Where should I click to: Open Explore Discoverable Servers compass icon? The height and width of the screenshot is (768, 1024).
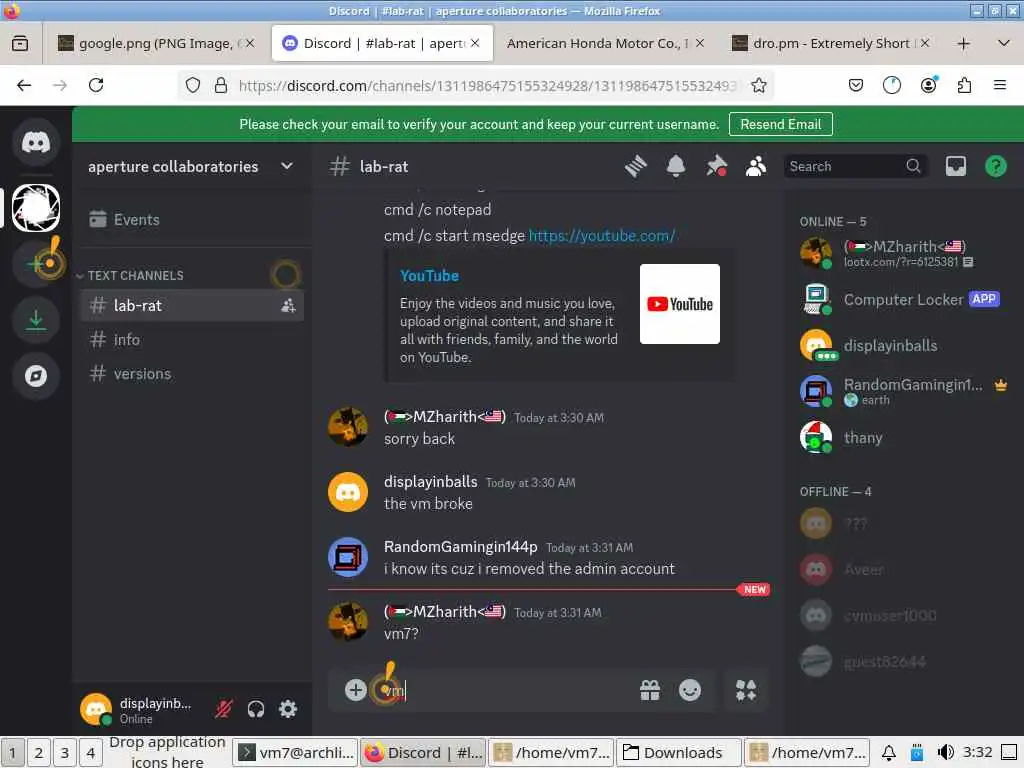(x=36, y=376)
